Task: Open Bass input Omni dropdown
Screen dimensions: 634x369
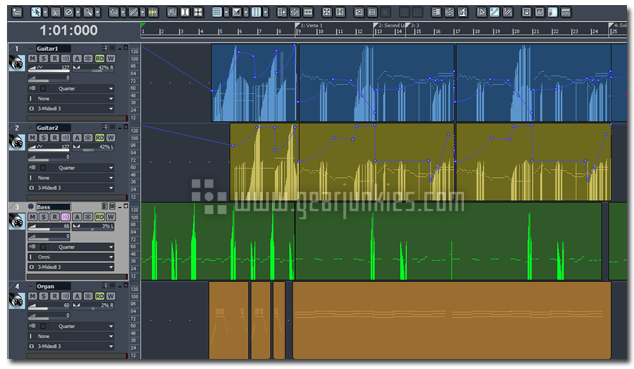Action: point(71,257)
